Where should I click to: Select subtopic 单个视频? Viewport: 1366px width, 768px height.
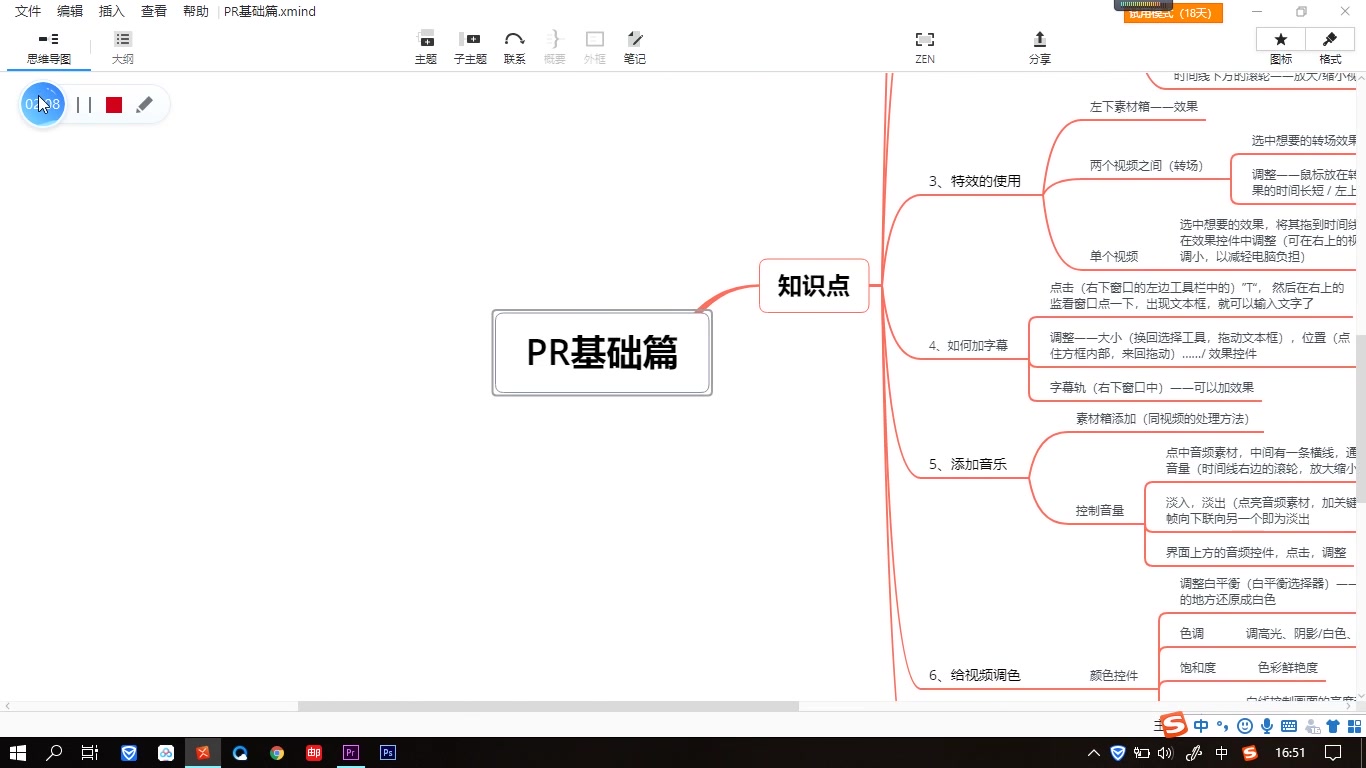(1114, 256)
